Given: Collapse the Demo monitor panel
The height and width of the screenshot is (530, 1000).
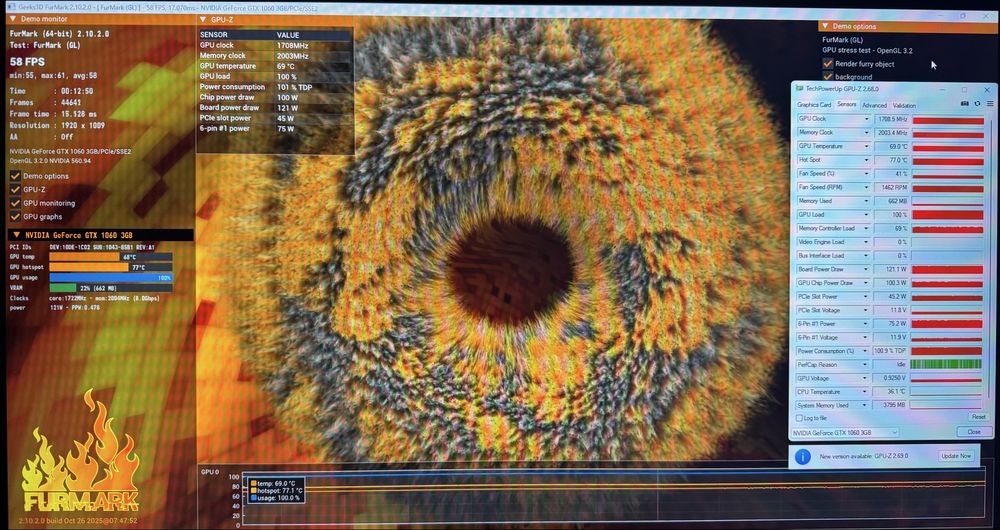Looking at the screenshot, I should pyautogui.click(x=13, y=19).
